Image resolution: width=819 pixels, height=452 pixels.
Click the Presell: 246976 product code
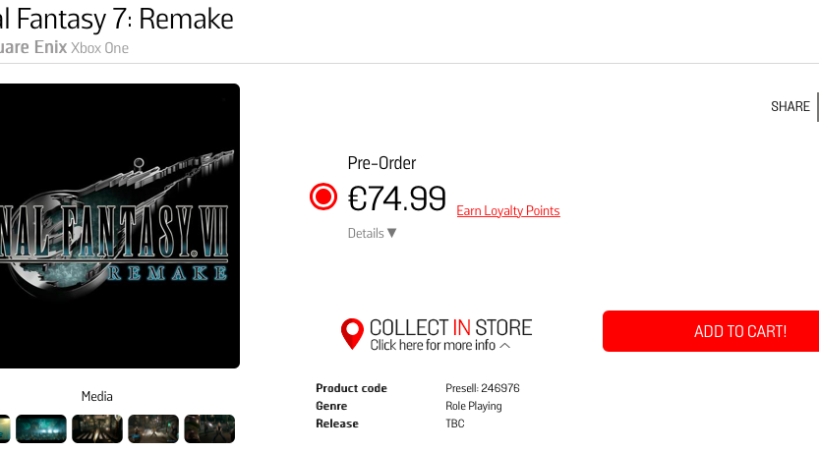point(482,388)
